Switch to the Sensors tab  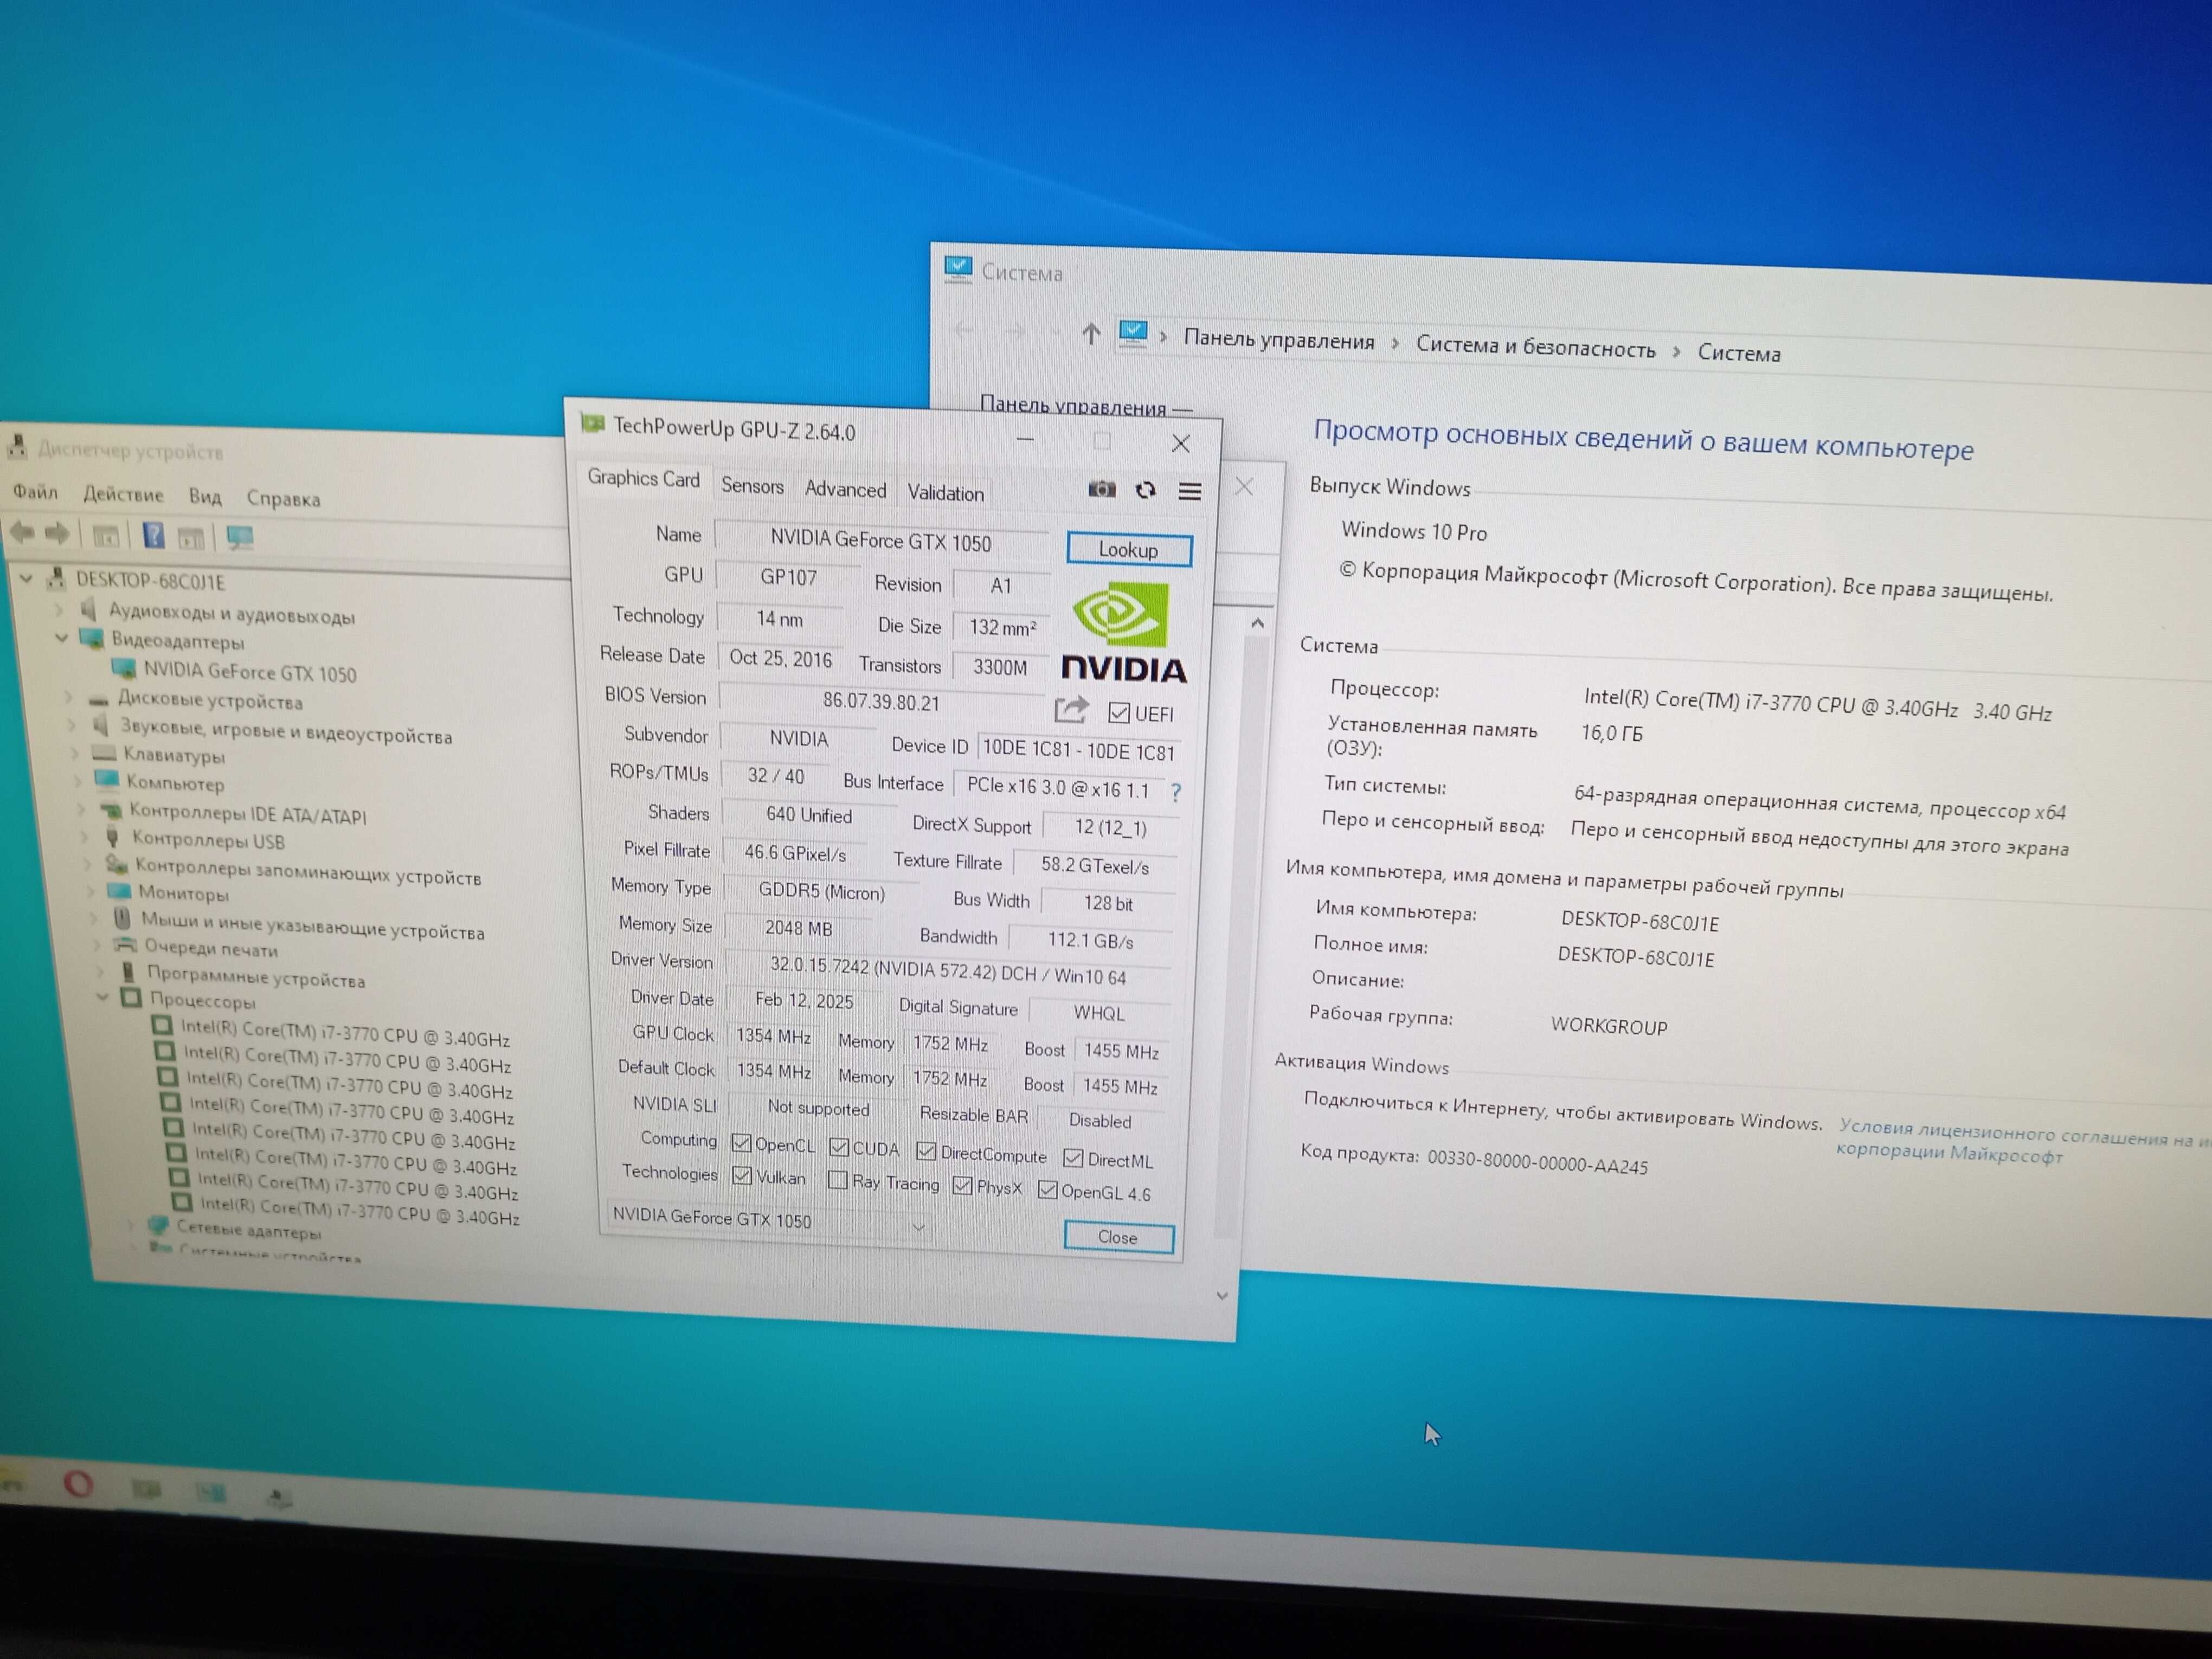[752, 486]
